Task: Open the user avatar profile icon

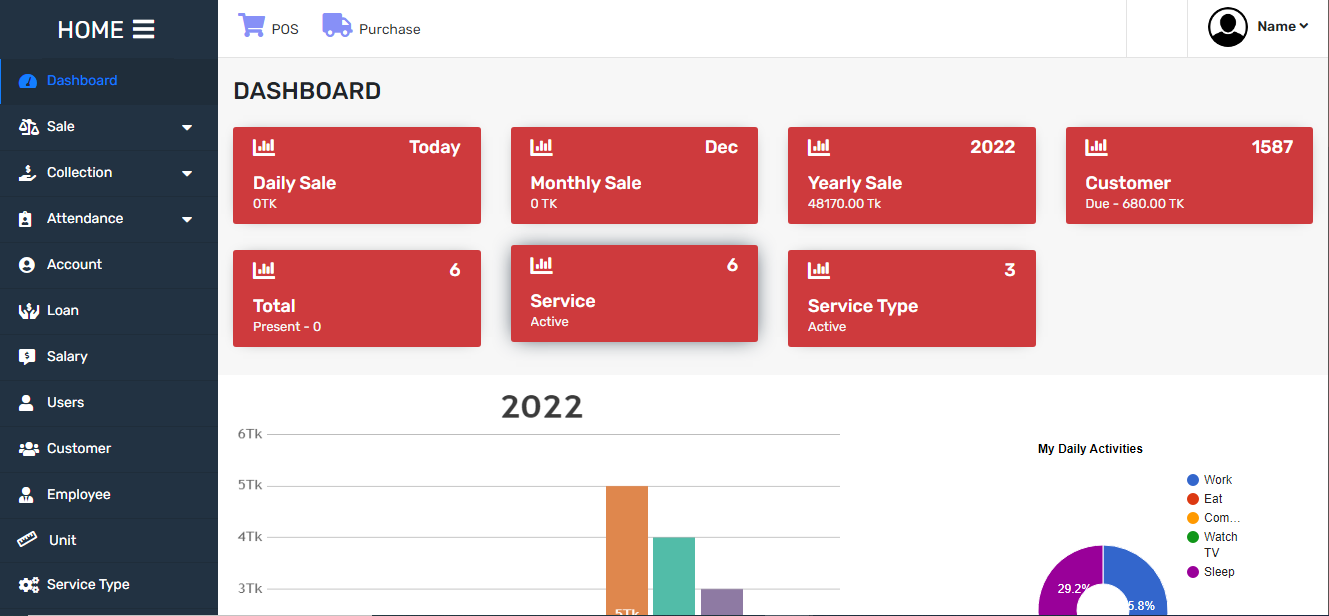Action: point(1228,27)
